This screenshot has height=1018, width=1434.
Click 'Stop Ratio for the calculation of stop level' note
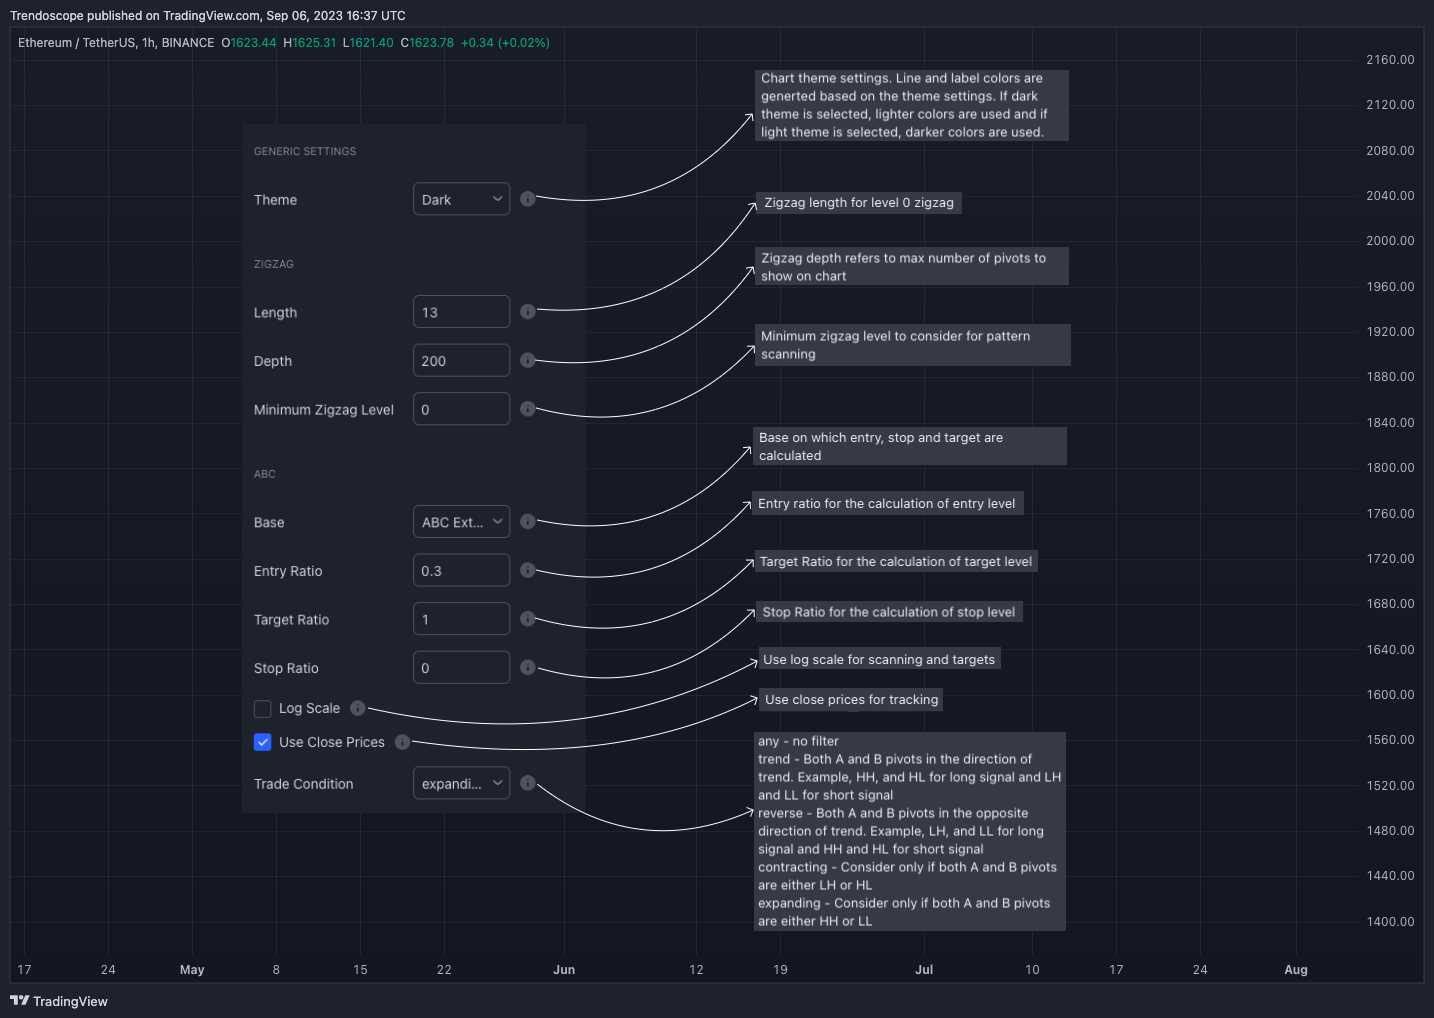click(x=889, y=612)
